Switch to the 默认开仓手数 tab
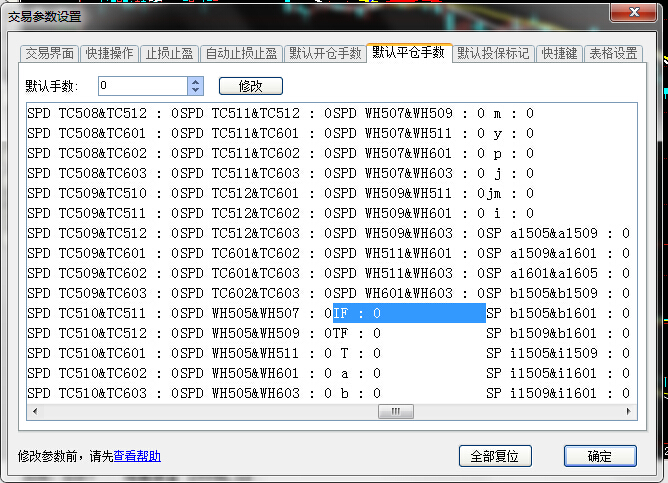Image resolution: width=668 pixels, height=483 pixels. pyautogui.click(x=325, y=54)
